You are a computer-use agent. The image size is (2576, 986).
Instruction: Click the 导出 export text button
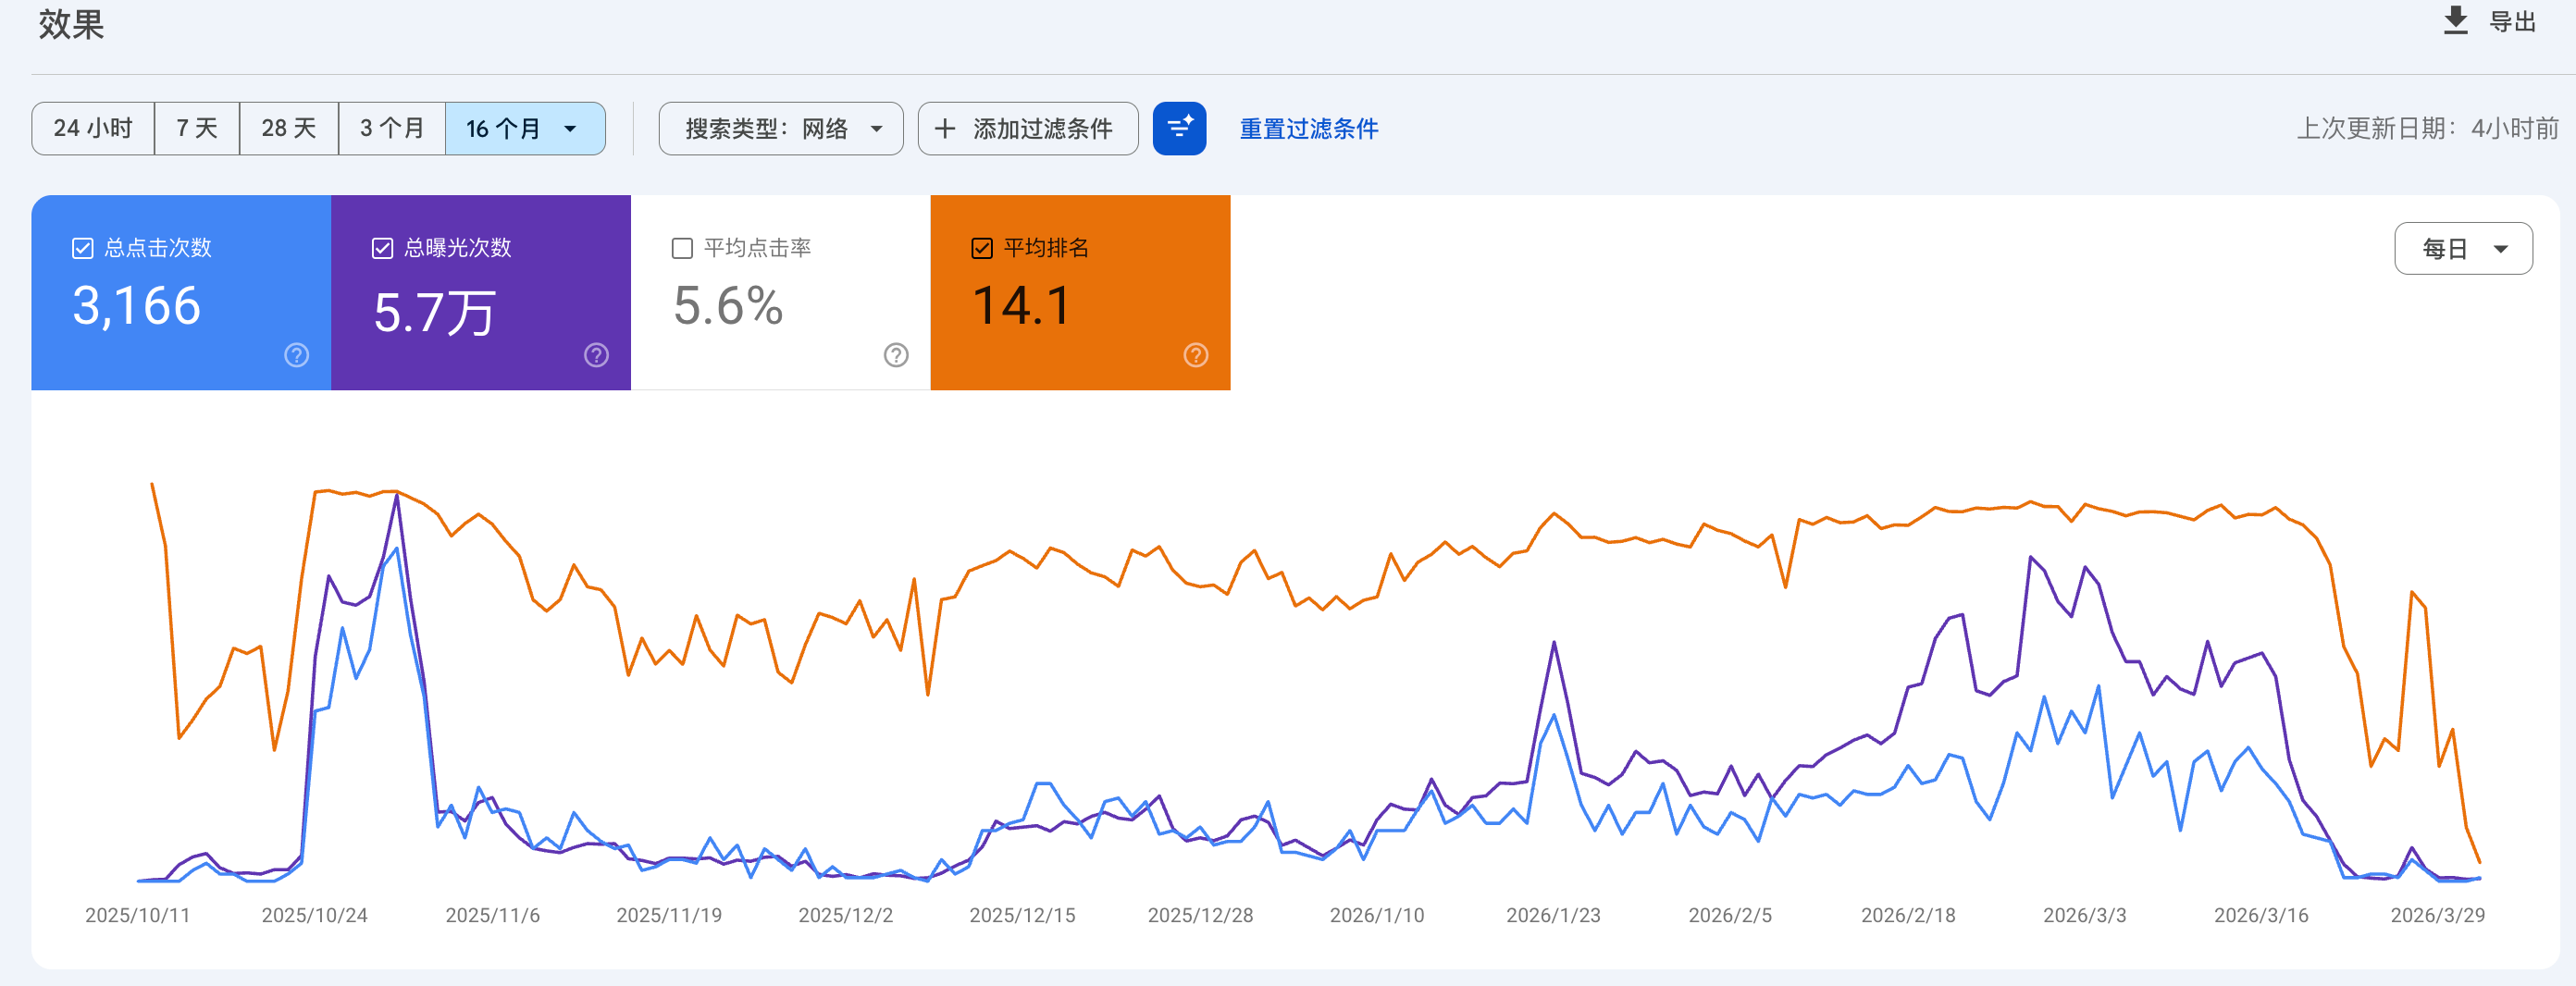[2512, 22]
